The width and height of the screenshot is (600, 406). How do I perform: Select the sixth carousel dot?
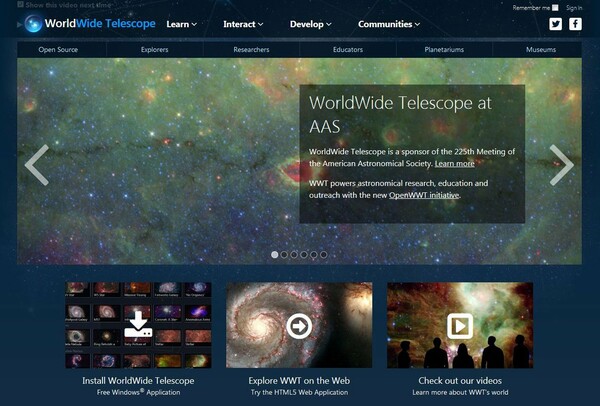pos(323,254)
